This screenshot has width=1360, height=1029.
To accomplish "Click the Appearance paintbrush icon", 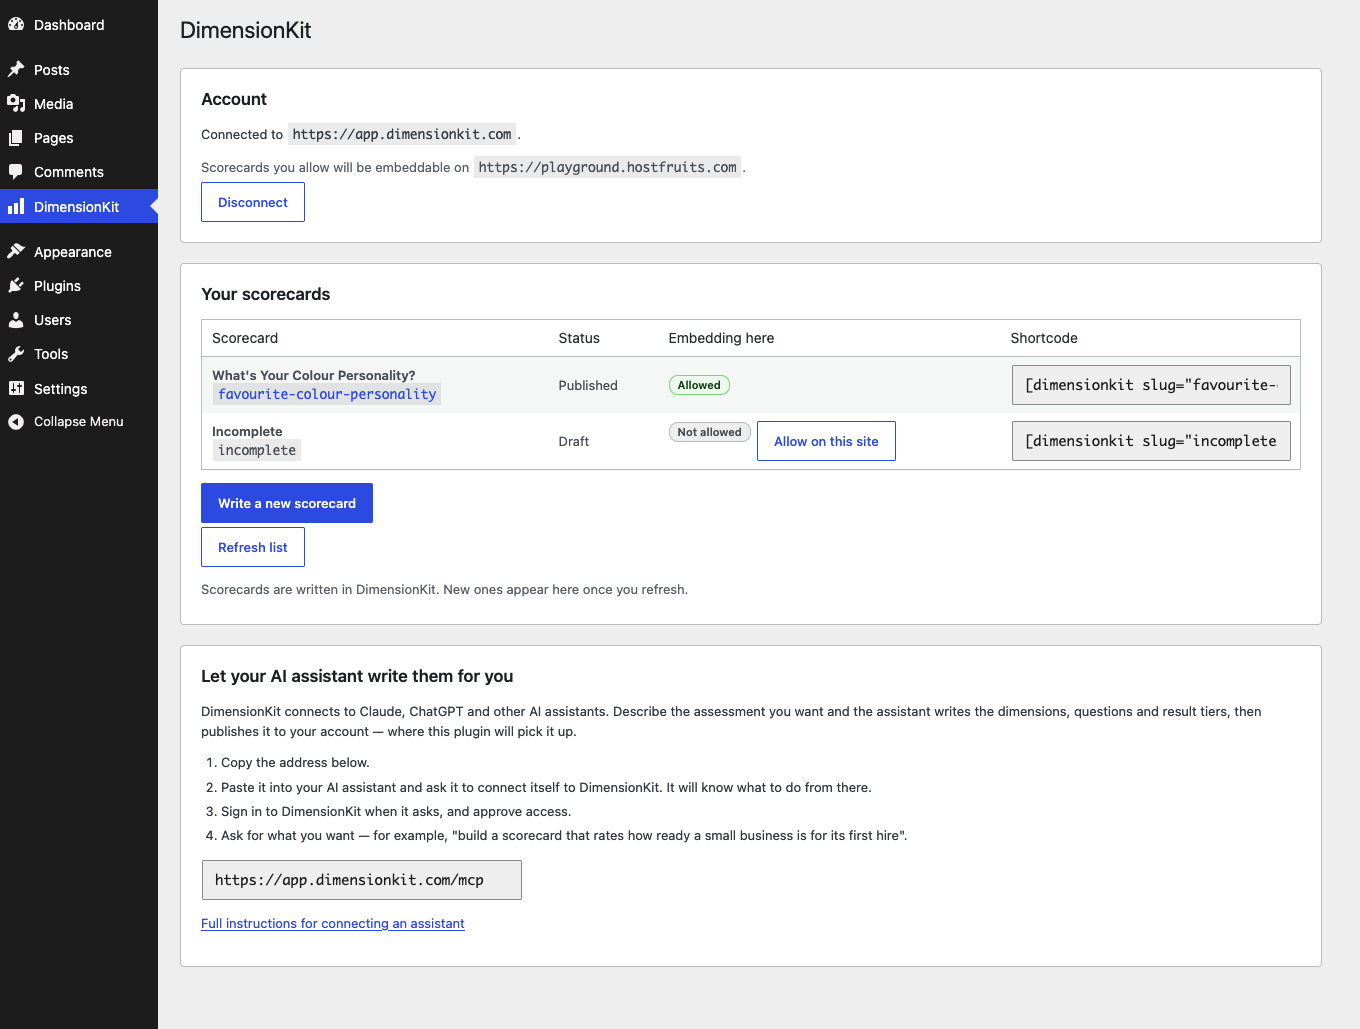I will (16, 251).
